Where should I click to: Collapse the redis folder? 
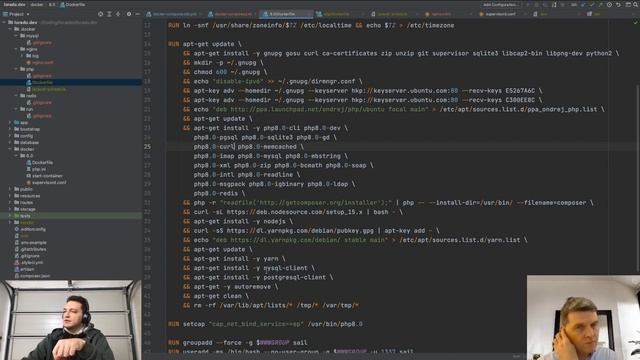click(x=16, y=96)
